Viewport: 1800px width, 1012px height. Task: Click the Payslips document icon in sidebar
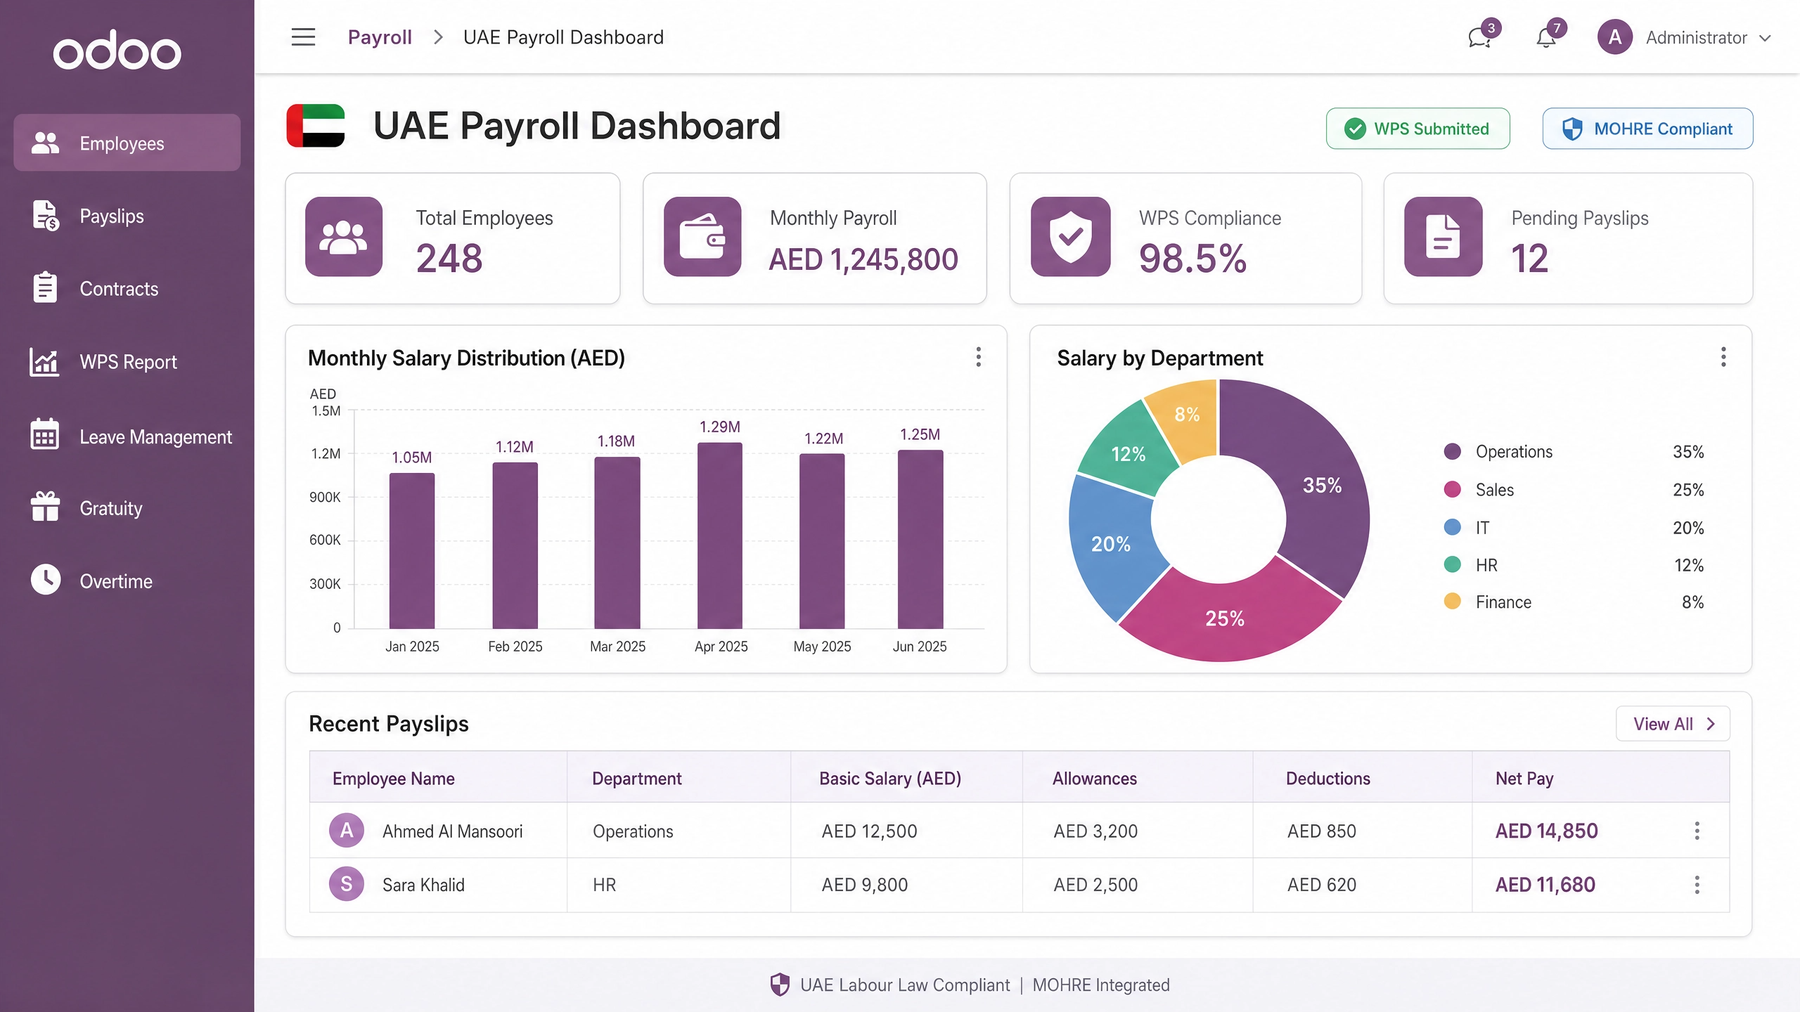(x=45, y=216)
